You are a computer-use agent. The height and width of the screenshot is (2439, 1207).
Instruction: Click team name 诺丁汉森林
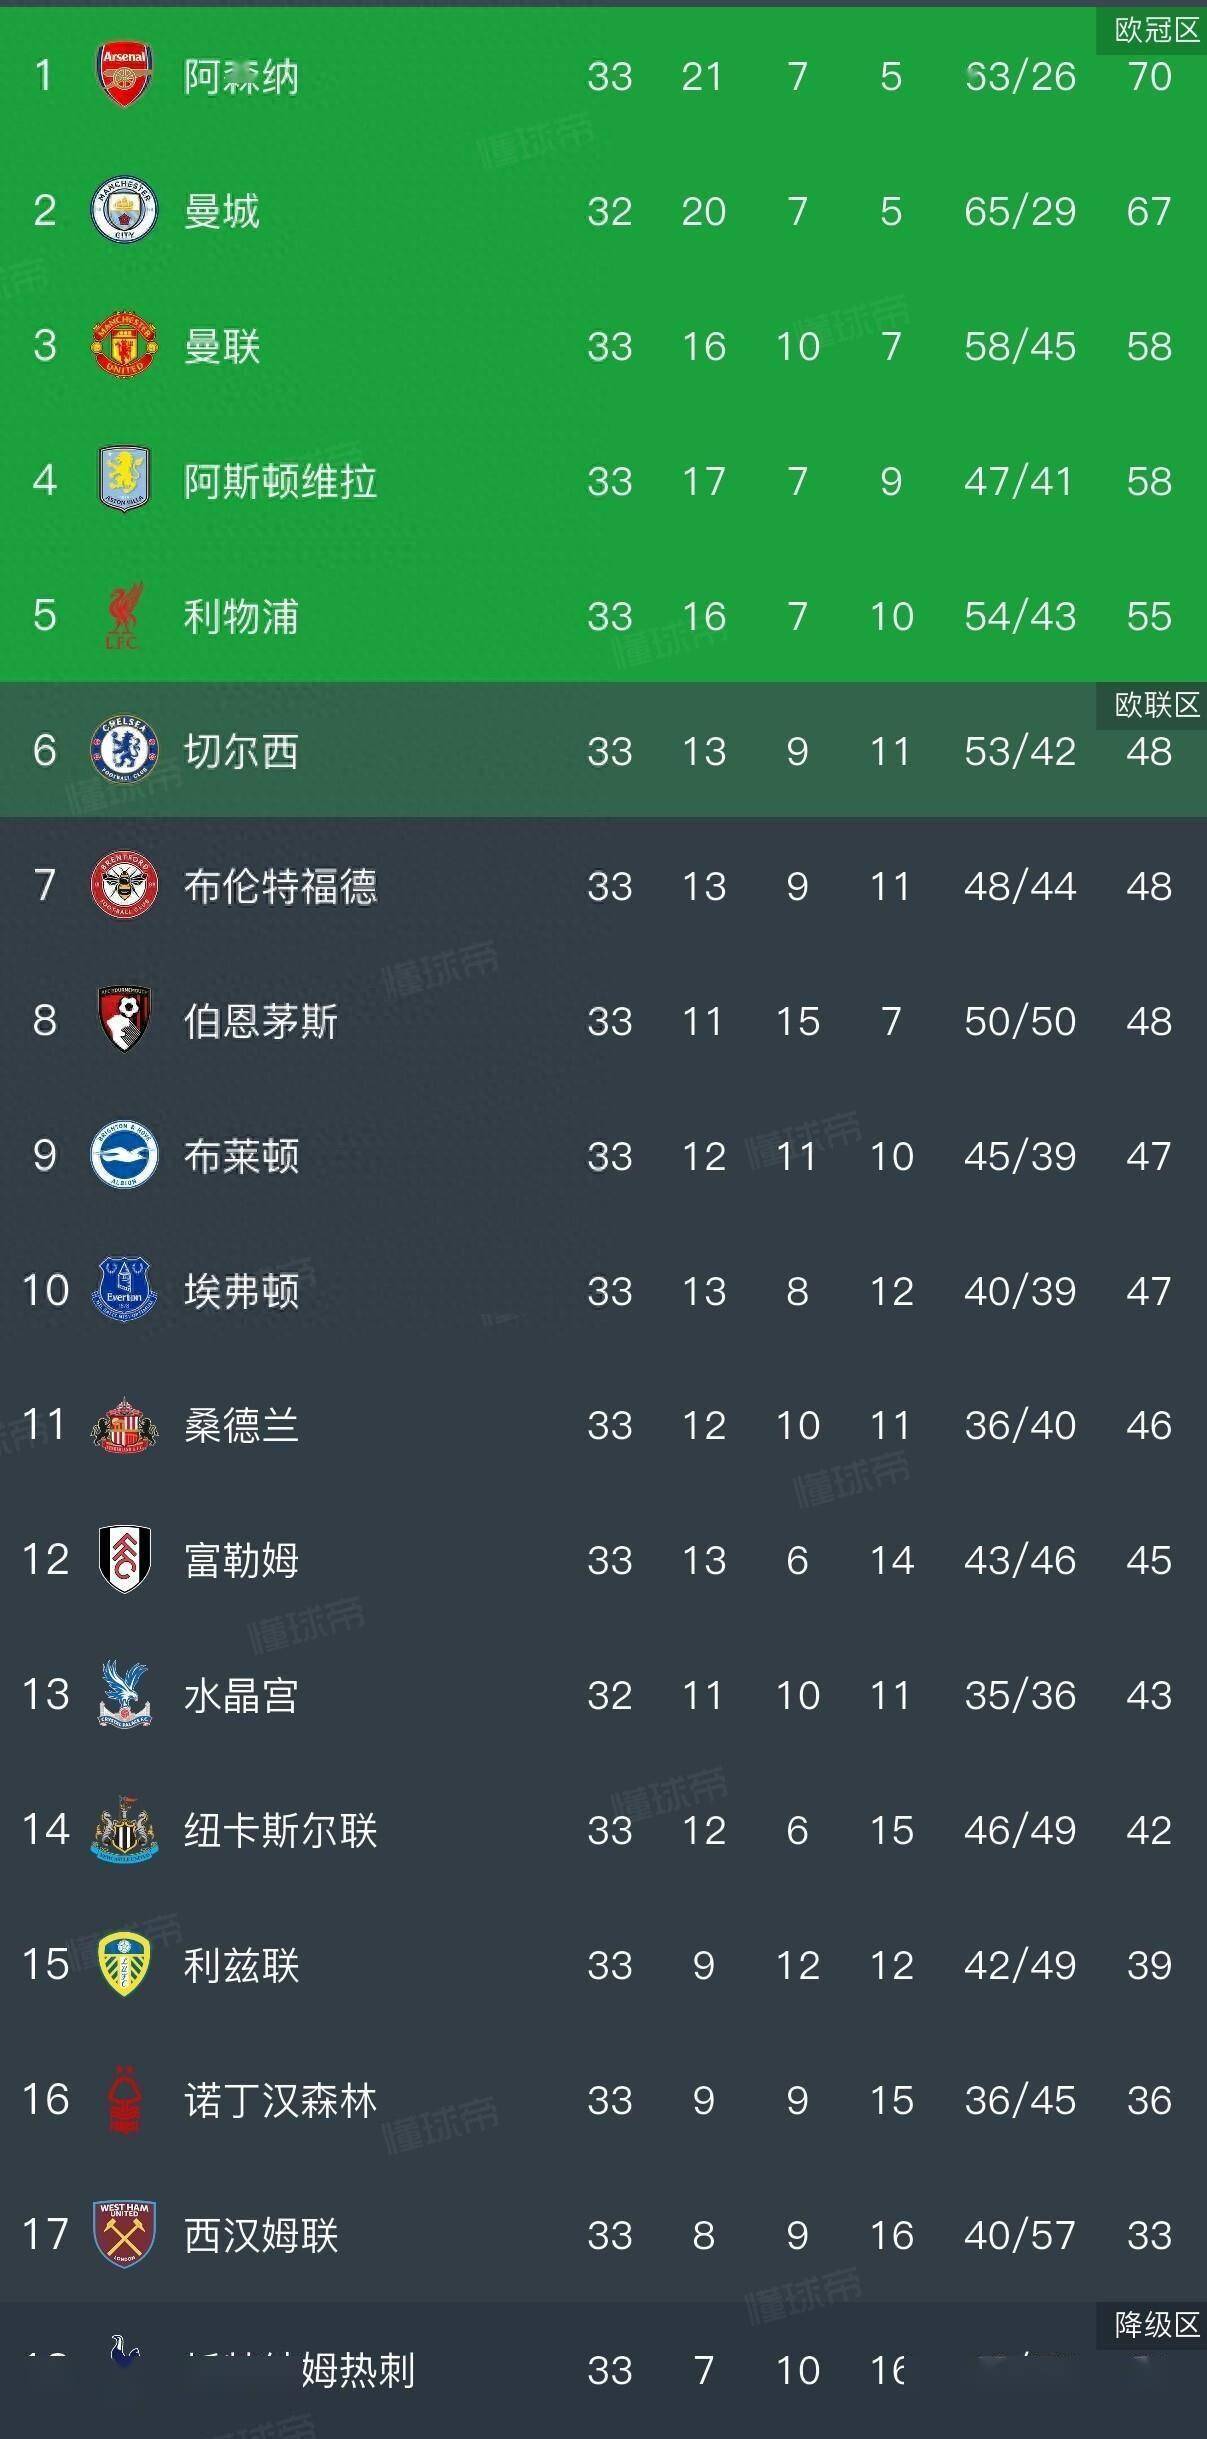(280, 2100)
